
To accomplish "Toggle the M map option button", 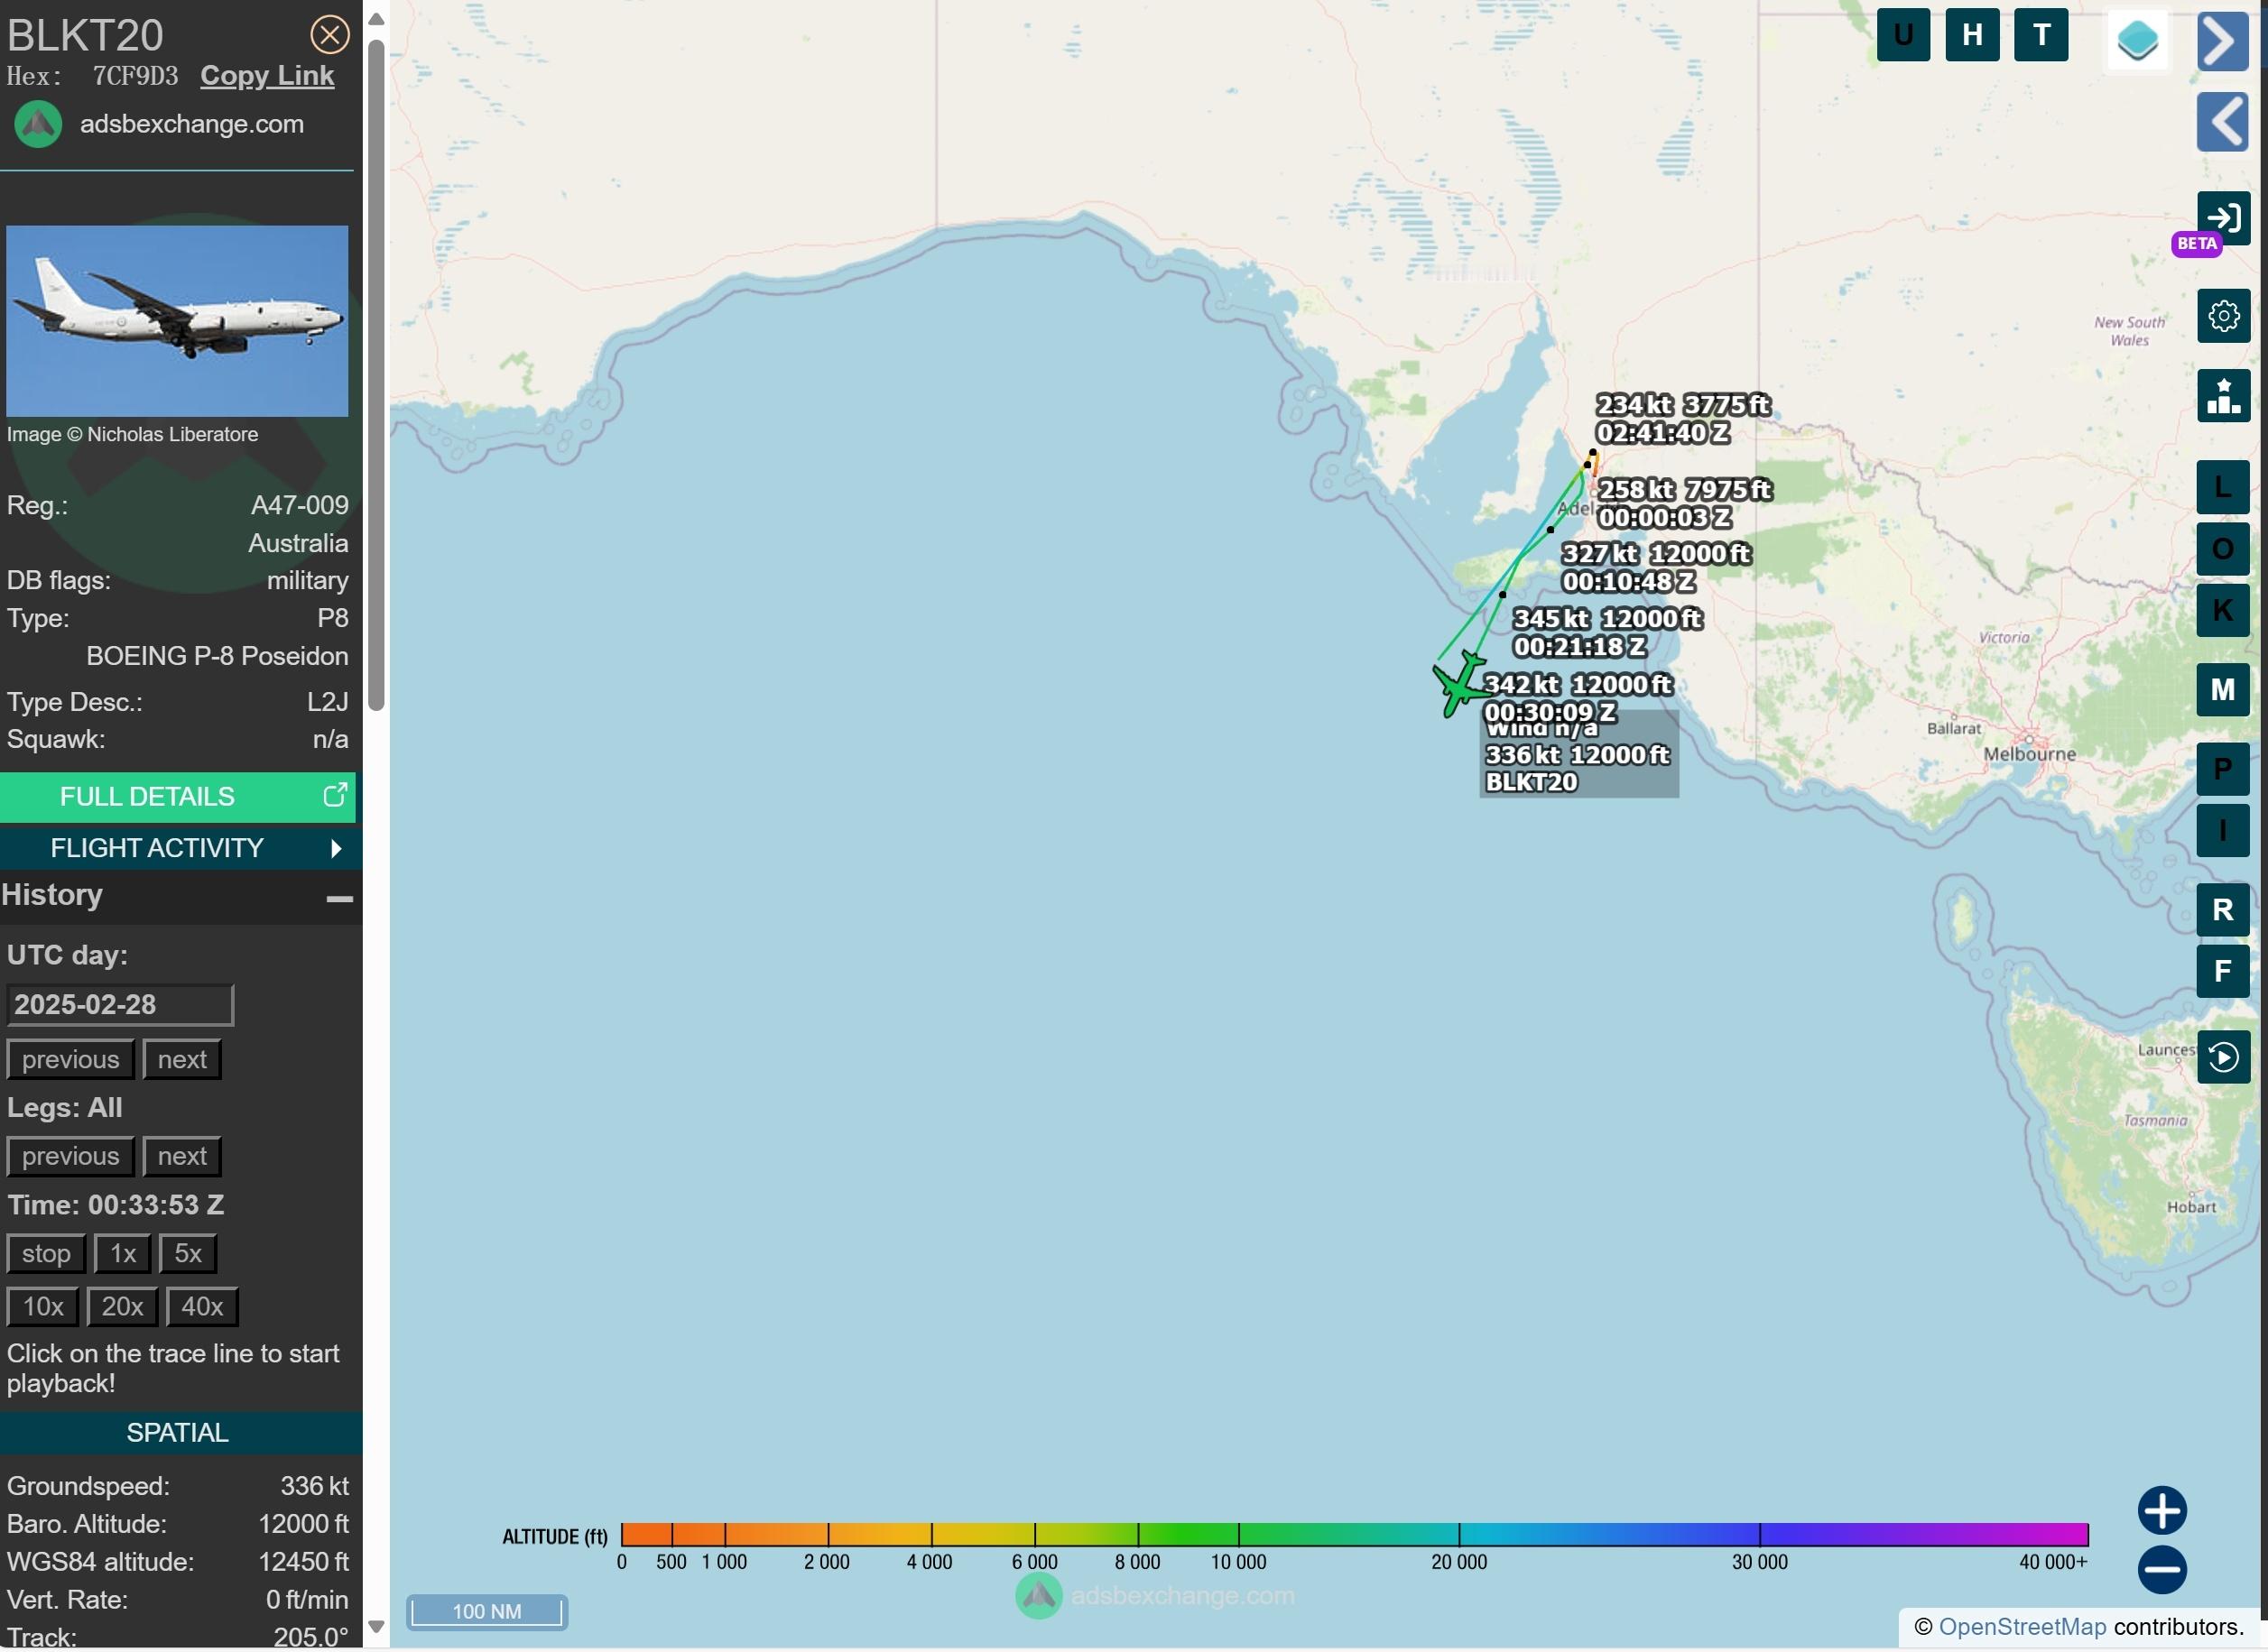I will [x=2223, y=689].
